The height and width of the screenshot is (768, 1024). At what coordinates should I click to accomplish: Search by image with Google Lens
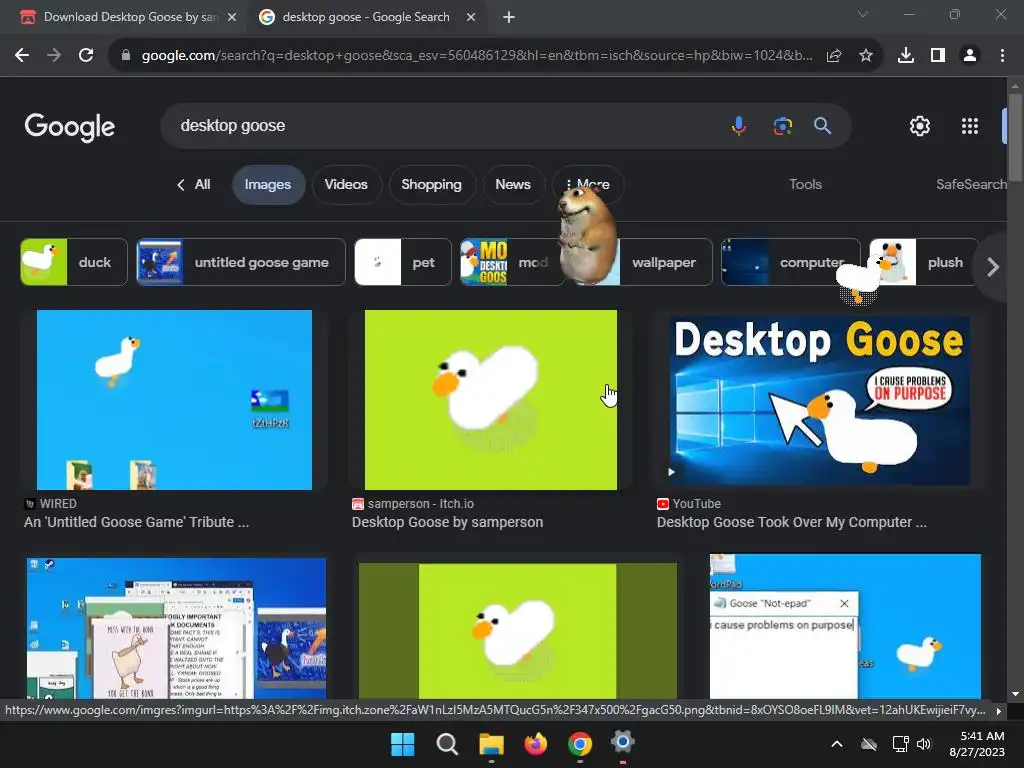[x=782, y=125]
